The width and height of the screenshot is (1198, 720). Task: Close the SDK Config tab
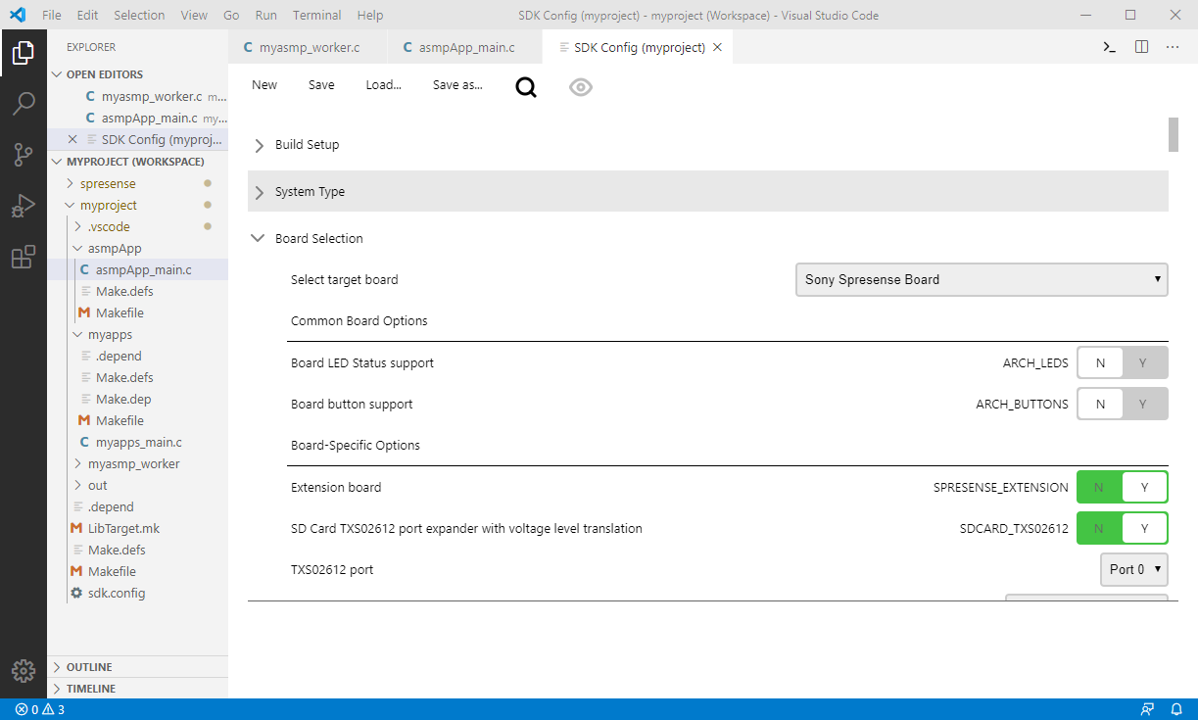(717, 47)
